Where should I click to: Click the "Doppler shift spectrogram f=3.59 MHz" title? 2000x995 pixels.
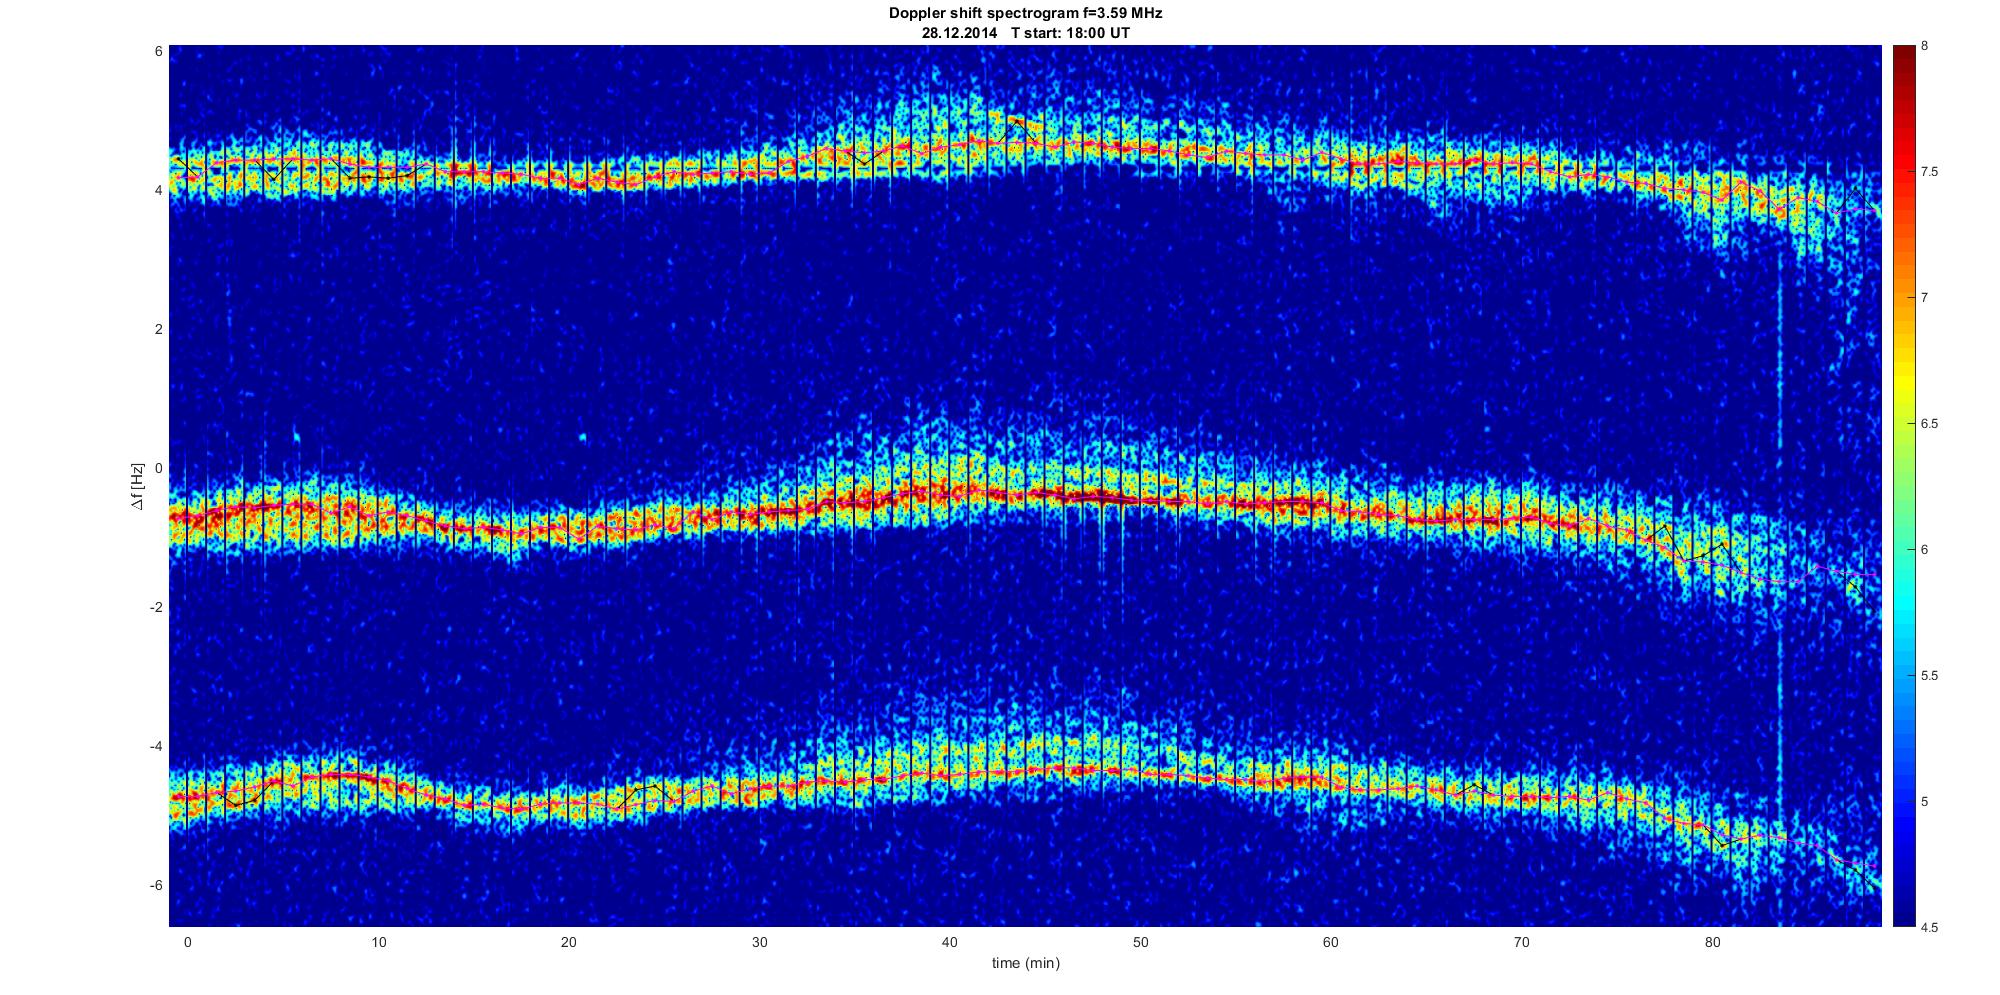pyautogui.click(x=1025, y=13)
